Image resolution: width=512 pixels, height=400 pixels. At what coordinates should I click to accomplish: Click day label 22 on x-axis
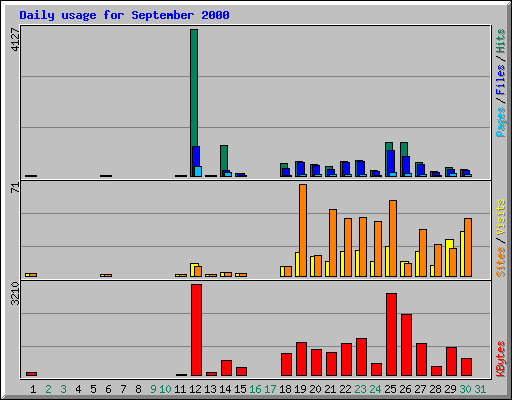[x=345, y=389]
